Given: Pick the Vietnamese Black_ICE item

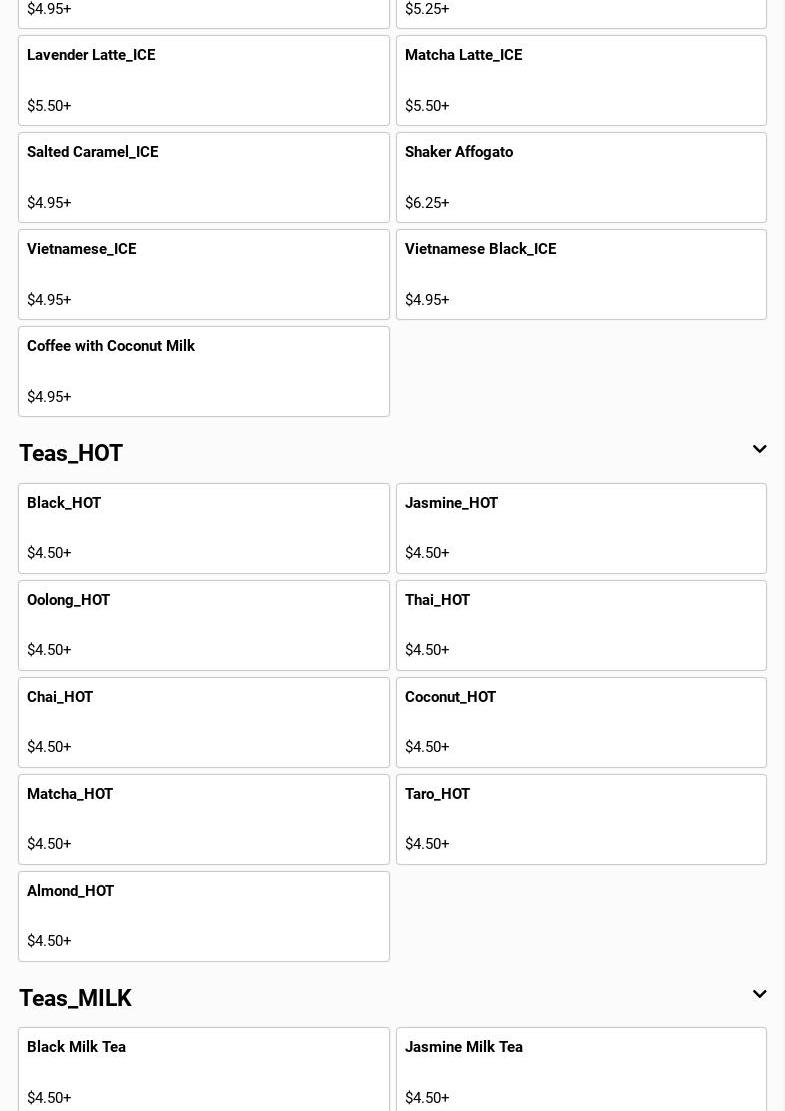Looking at the screenshot, I should click(581, 275).
